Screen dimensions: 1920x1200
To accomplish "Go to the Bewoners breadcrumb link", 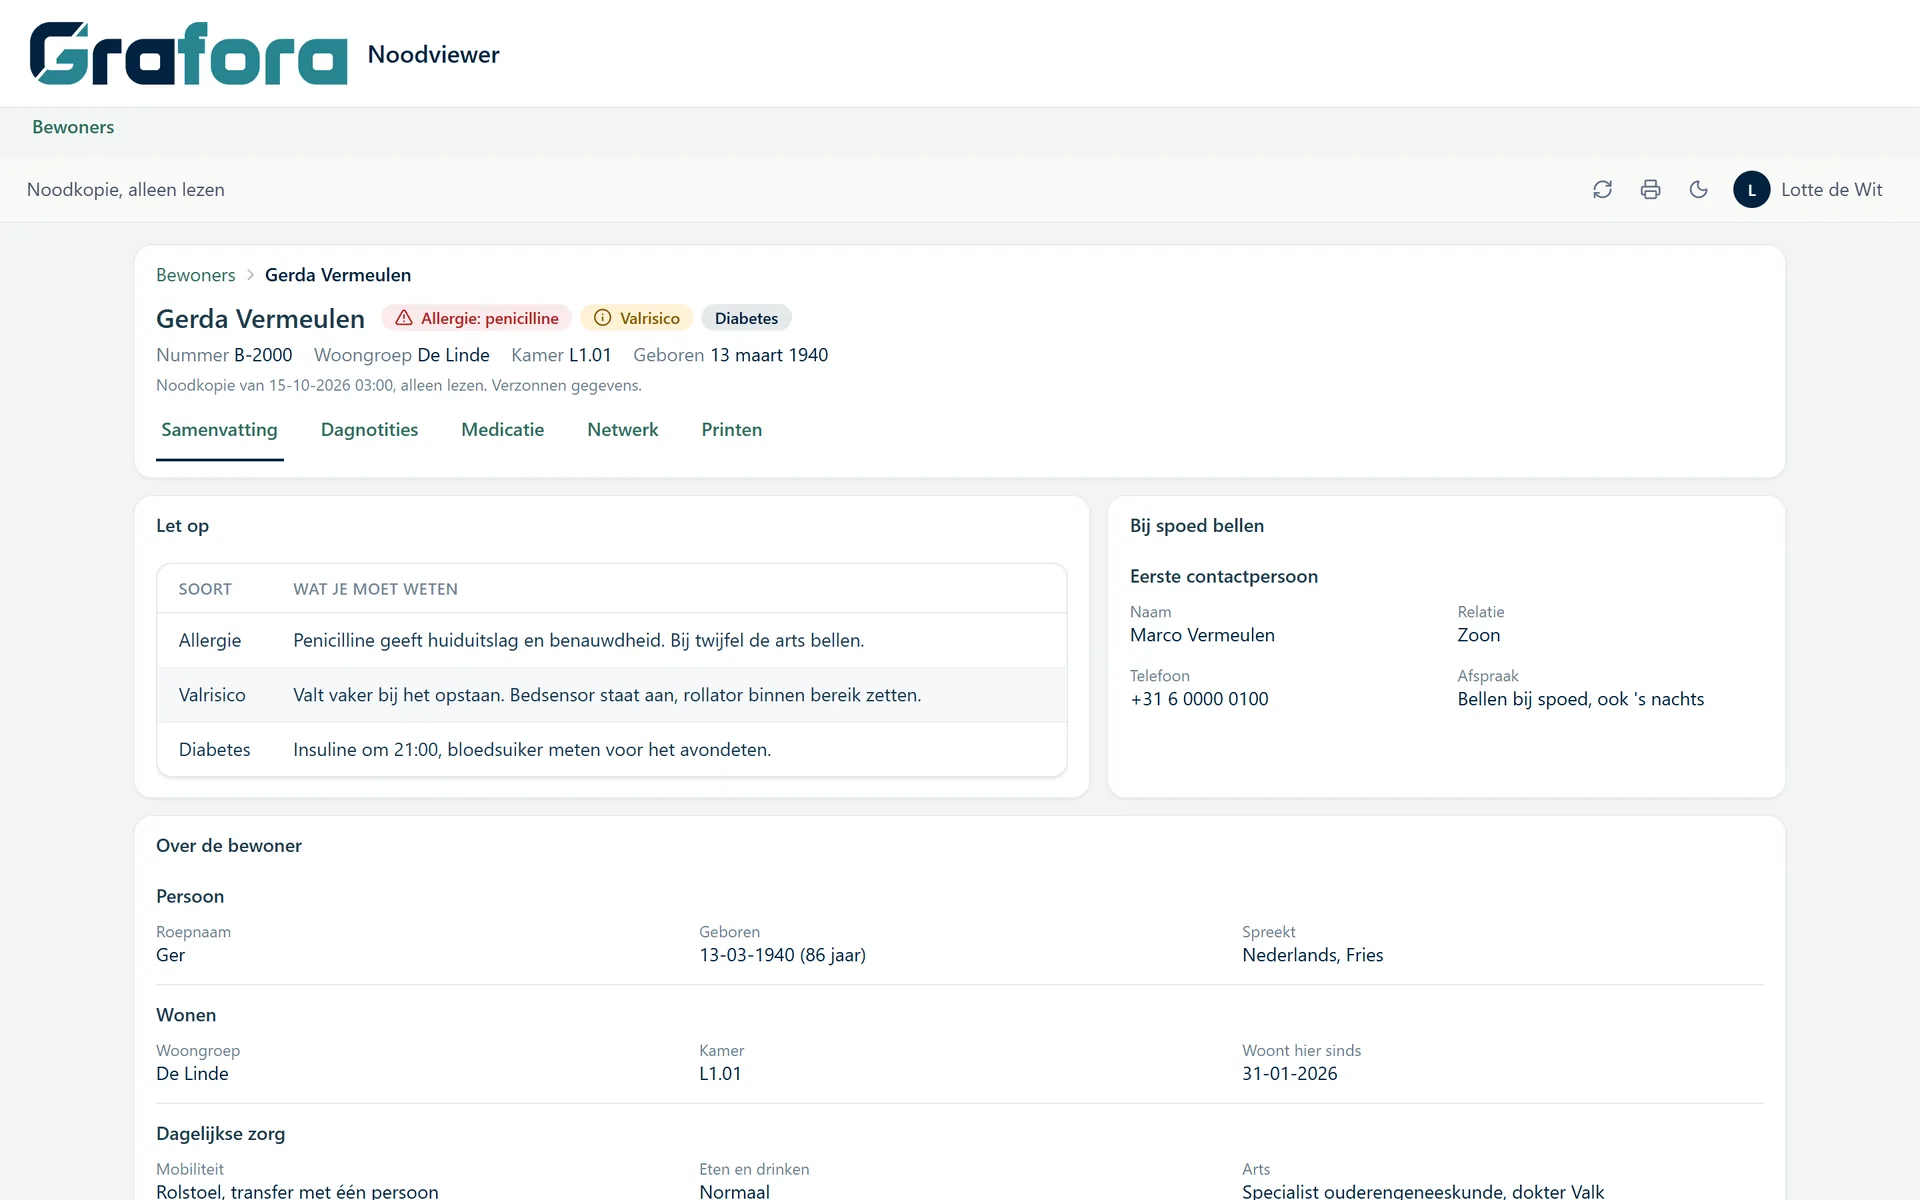I will [195, 275].
